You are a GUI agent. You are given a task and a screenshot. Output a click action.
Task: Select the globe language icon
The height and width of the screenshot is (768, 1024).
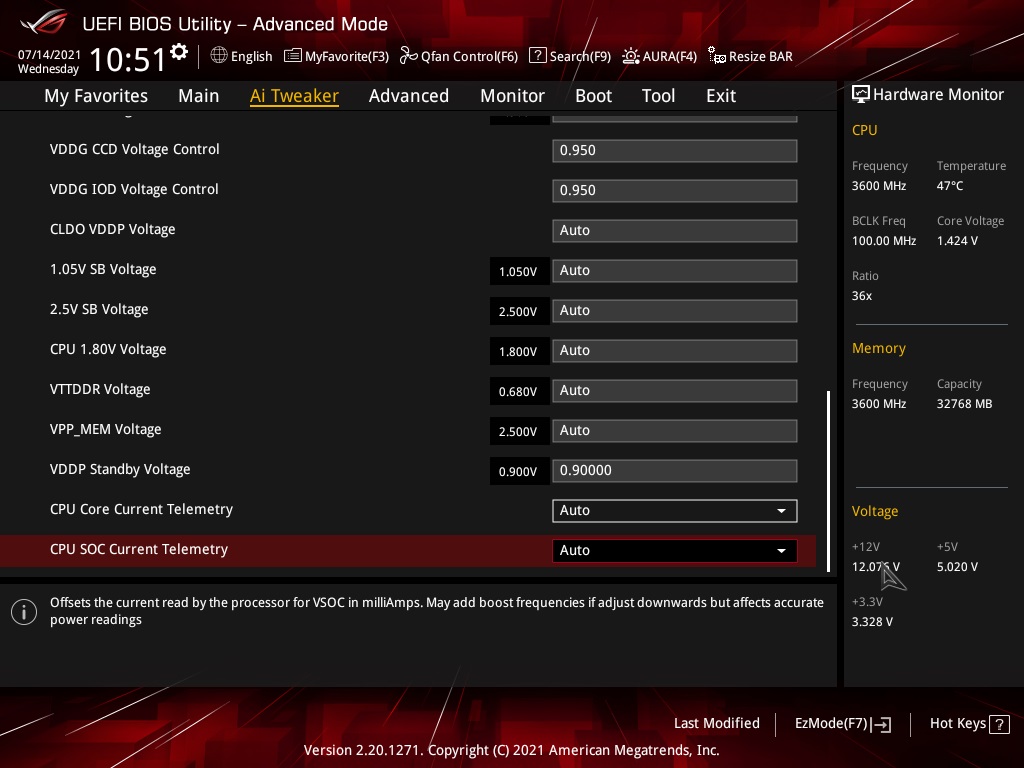point(219,56)
